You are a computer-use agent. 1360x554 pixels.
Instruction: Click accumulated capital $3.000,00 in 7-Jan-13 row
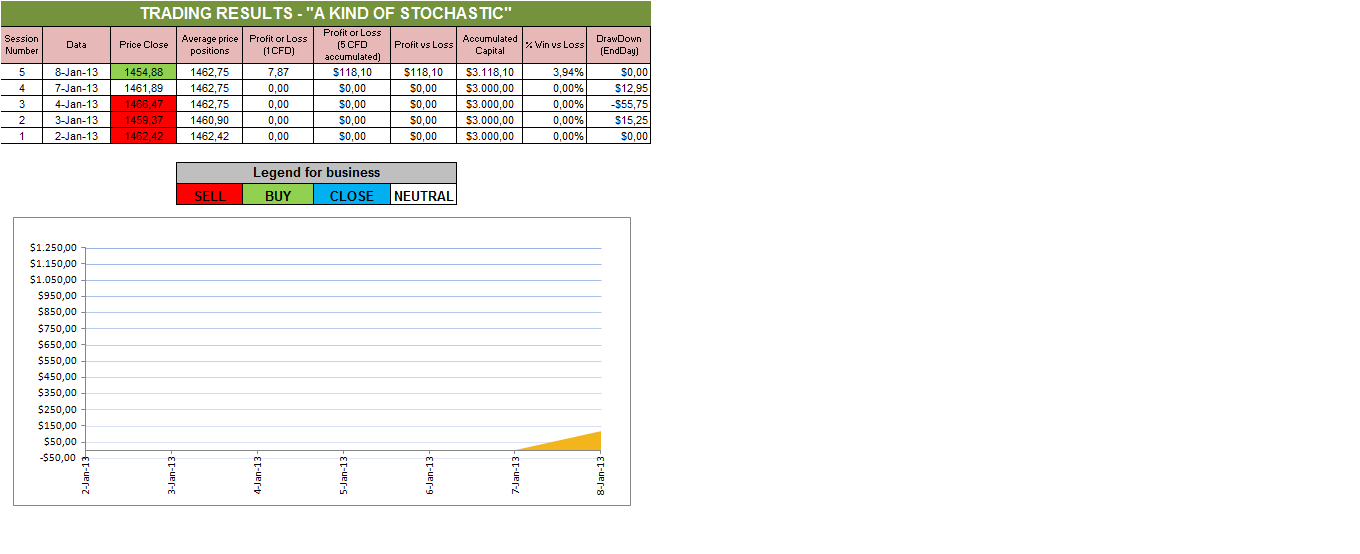click(x=489, y=88)
